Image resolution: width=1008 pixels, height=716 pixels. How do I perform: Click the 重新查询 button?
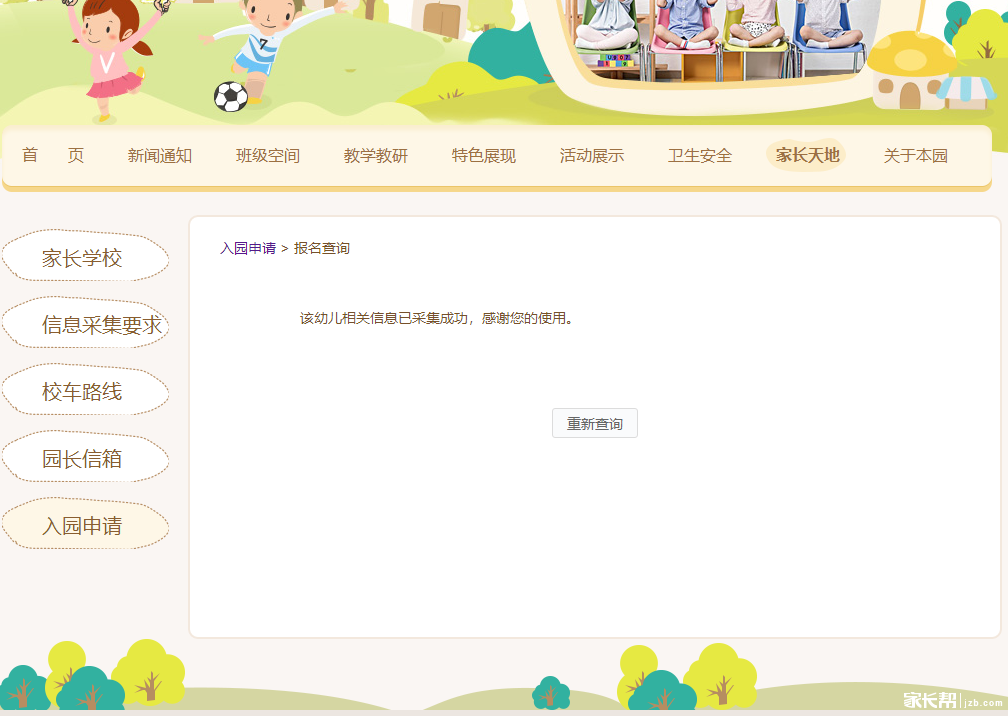595,423
